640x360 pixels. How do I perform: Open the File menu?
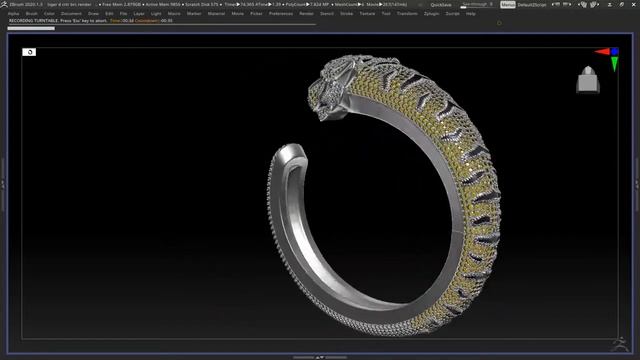tap(123, 13)
